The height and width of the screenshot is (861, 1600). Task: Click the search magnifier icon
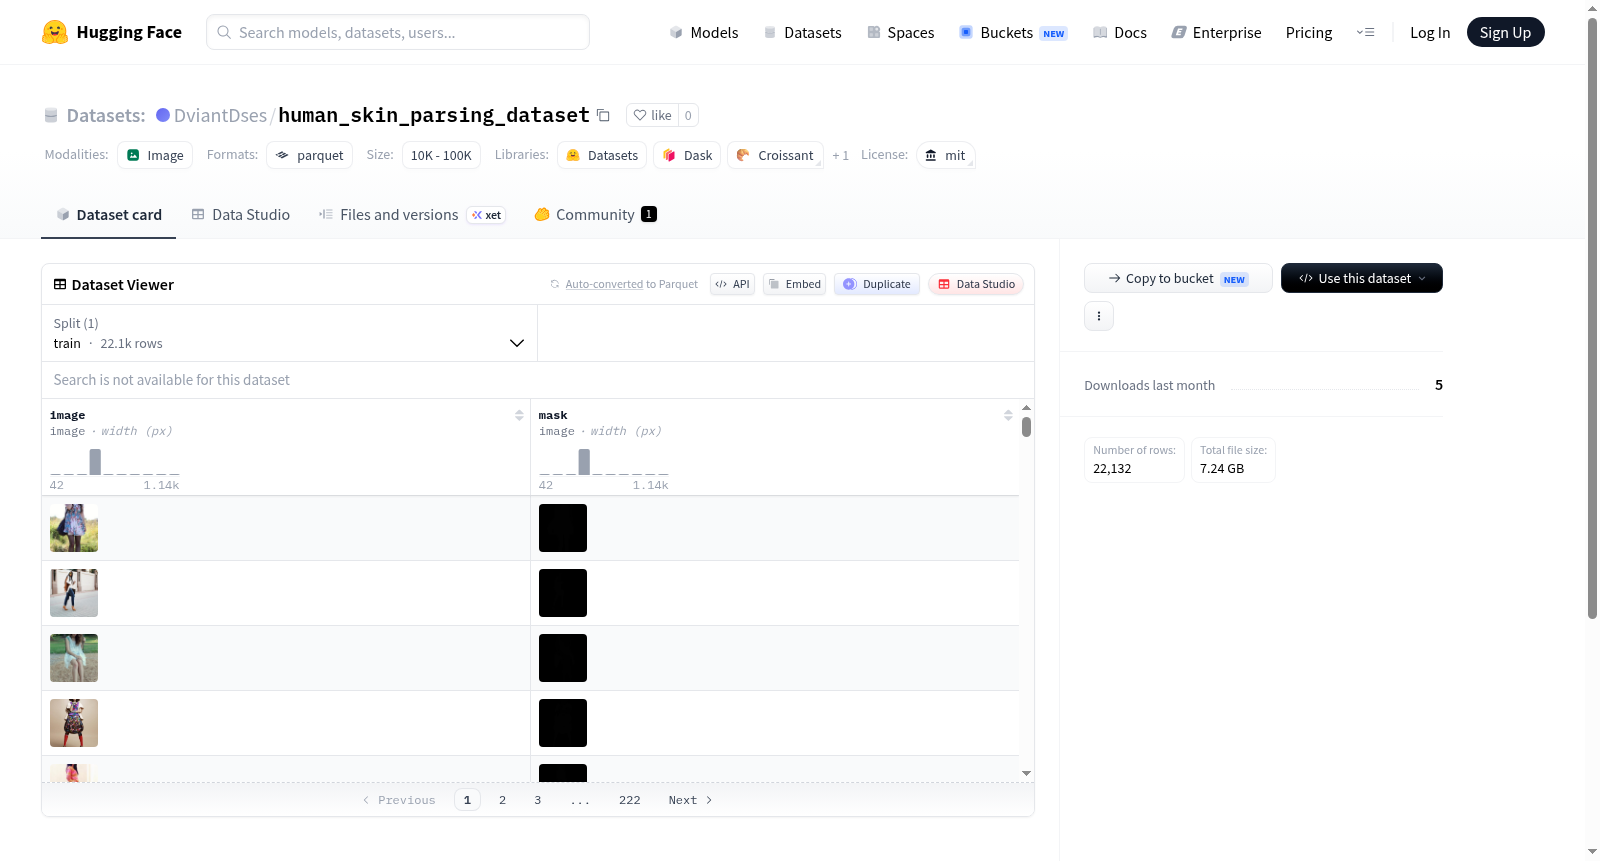[224, 32]
